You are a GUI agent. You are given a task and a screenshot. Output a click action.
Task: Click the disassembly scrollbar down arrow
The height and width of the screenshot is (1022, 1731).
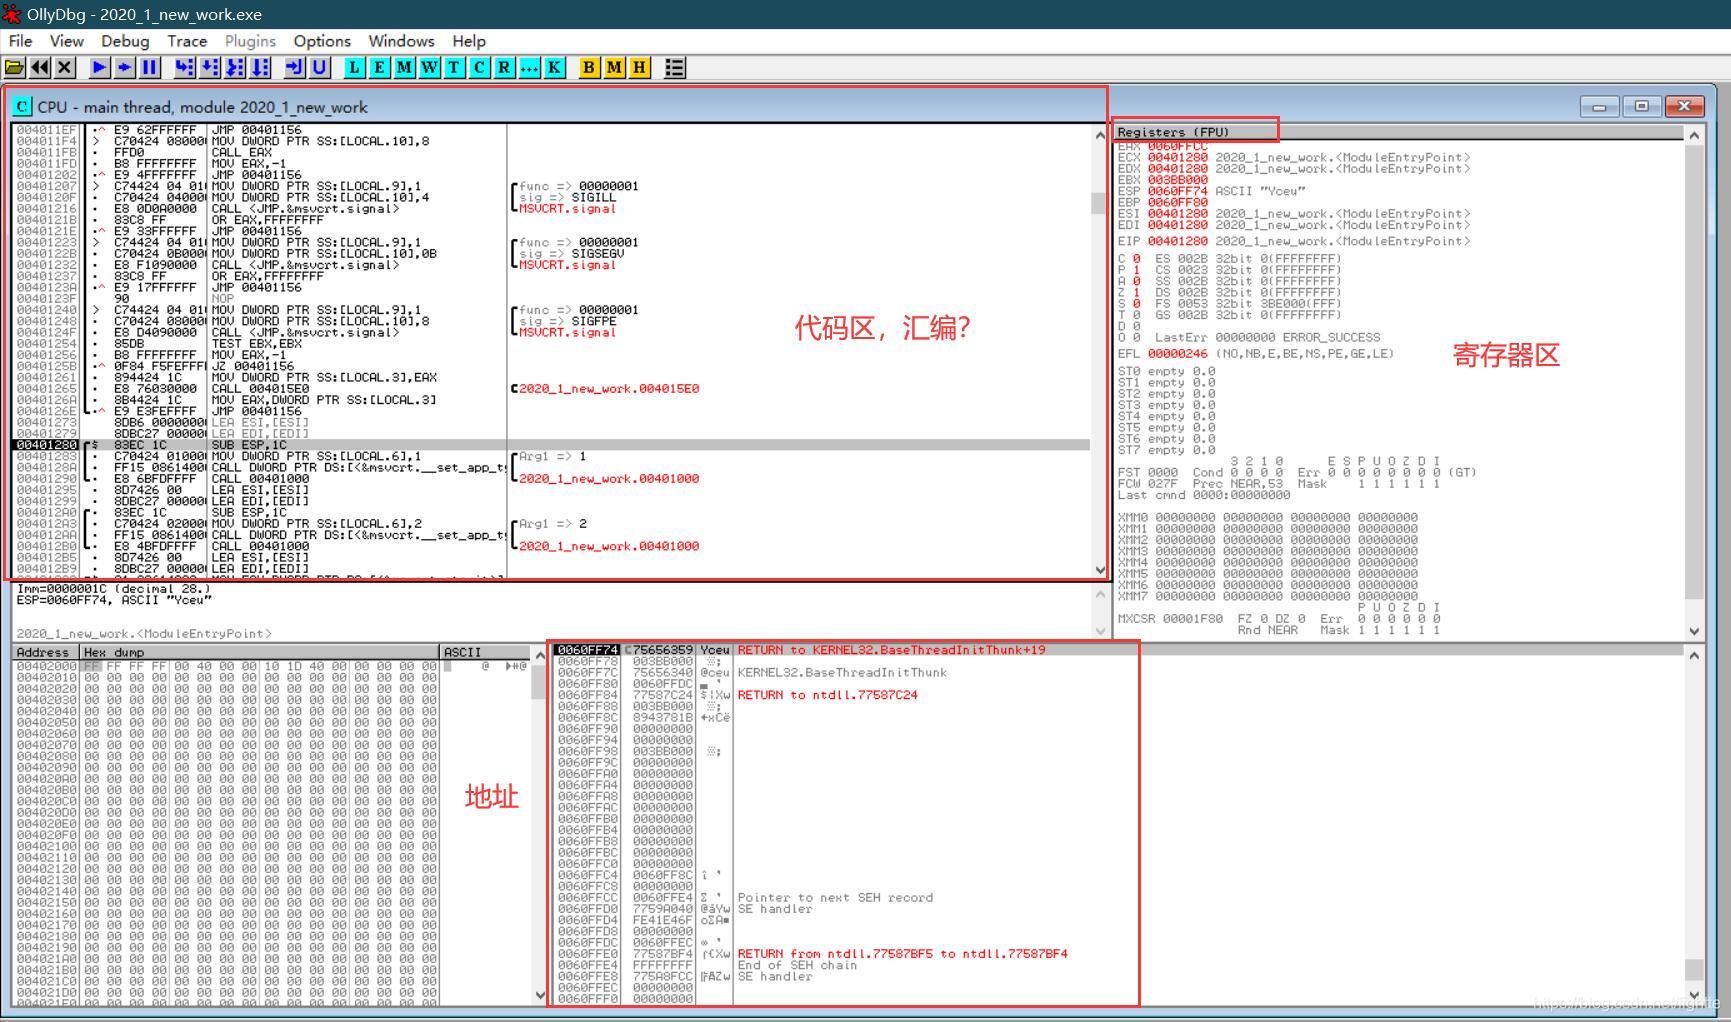[x=1100, y=570]
